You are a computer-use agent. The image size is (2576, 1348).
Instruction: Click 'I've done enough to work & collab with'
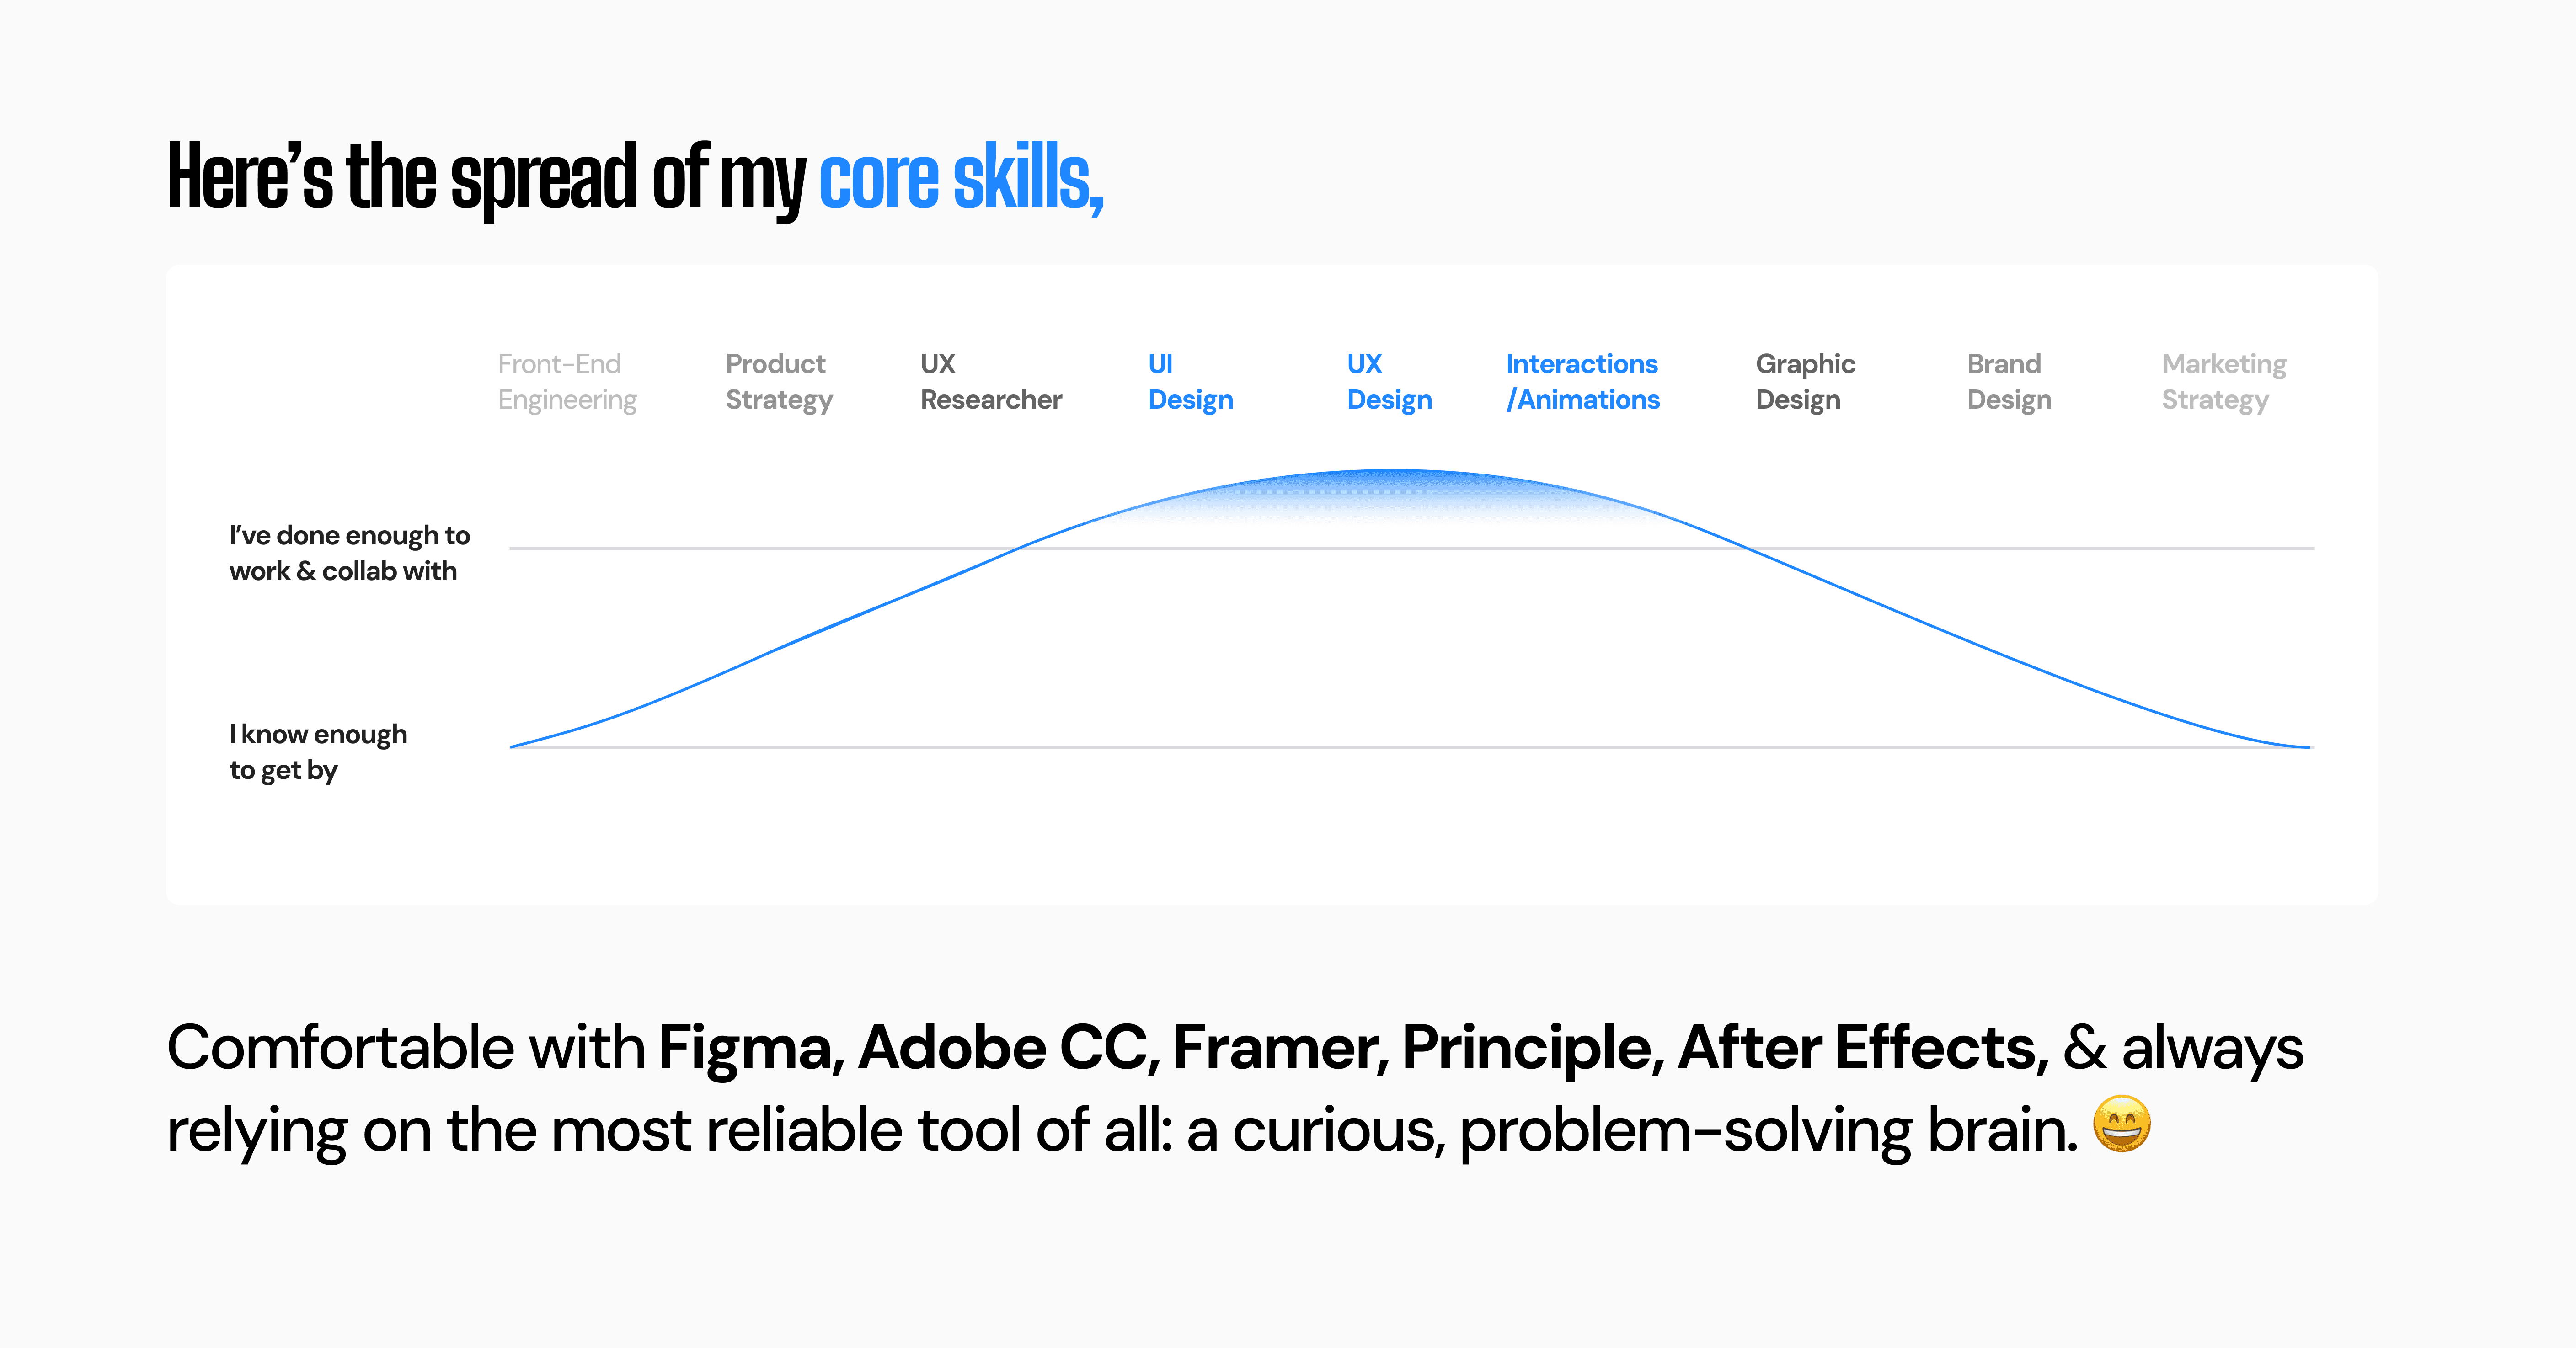click(349, 553)
